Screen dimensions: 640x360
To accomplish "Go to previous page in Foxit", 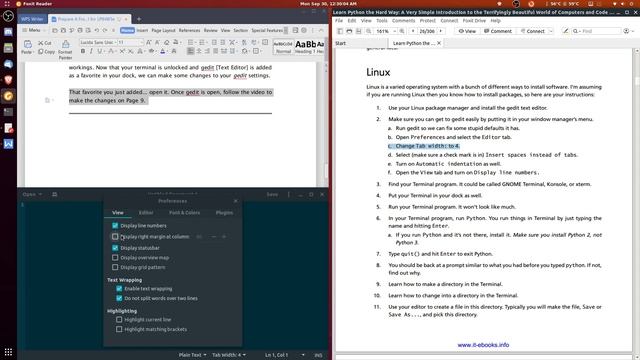I will 413,31.
